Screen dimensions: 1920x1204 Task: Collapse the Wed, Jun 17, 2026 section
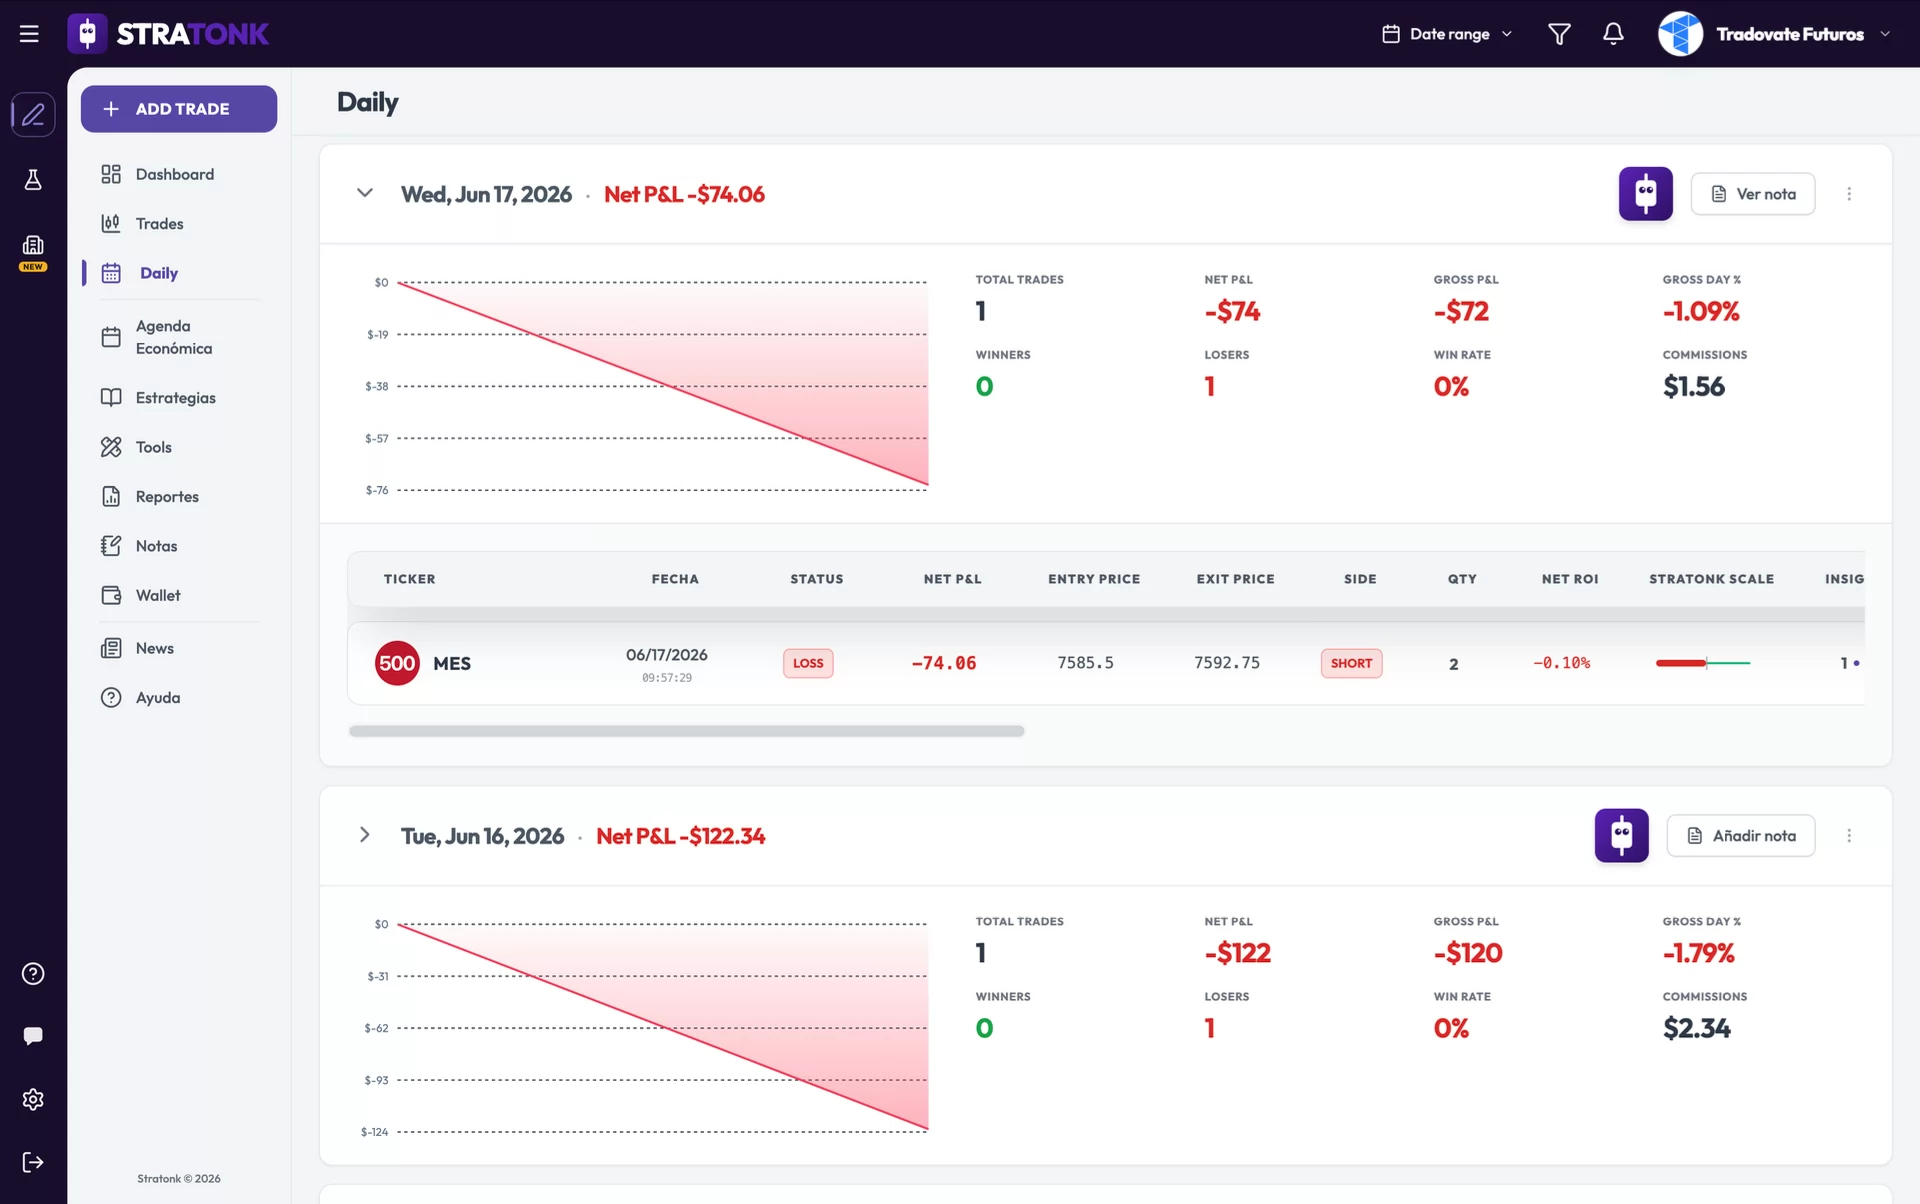coord(365,193)
